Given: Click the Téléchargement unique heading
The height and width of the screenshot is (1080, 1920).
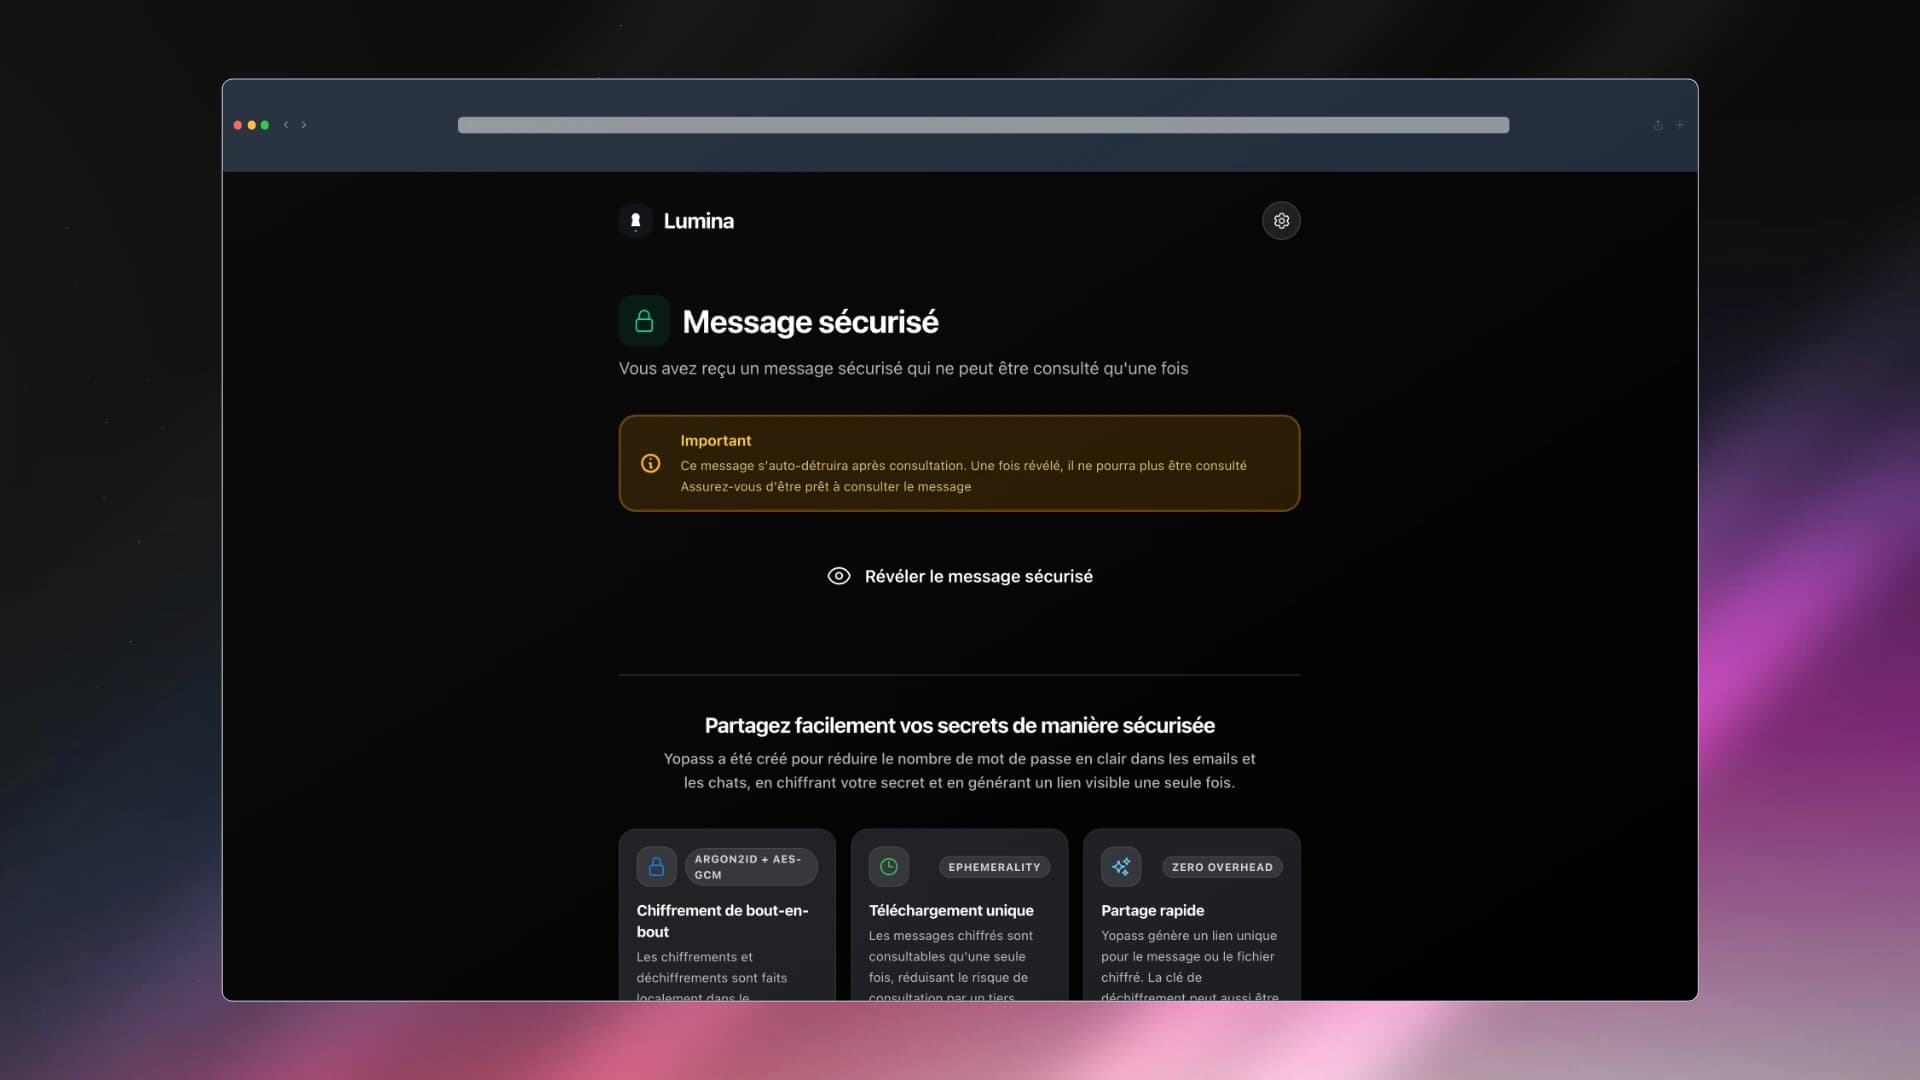Looking at the screenshot, I should 951,910.
